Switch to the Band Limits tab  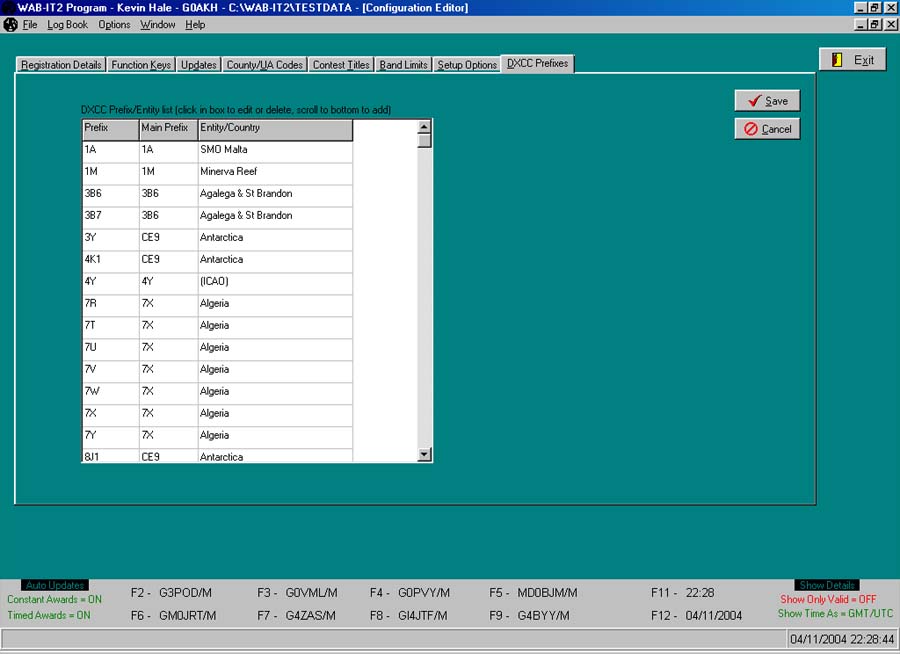tap(403, 63)
